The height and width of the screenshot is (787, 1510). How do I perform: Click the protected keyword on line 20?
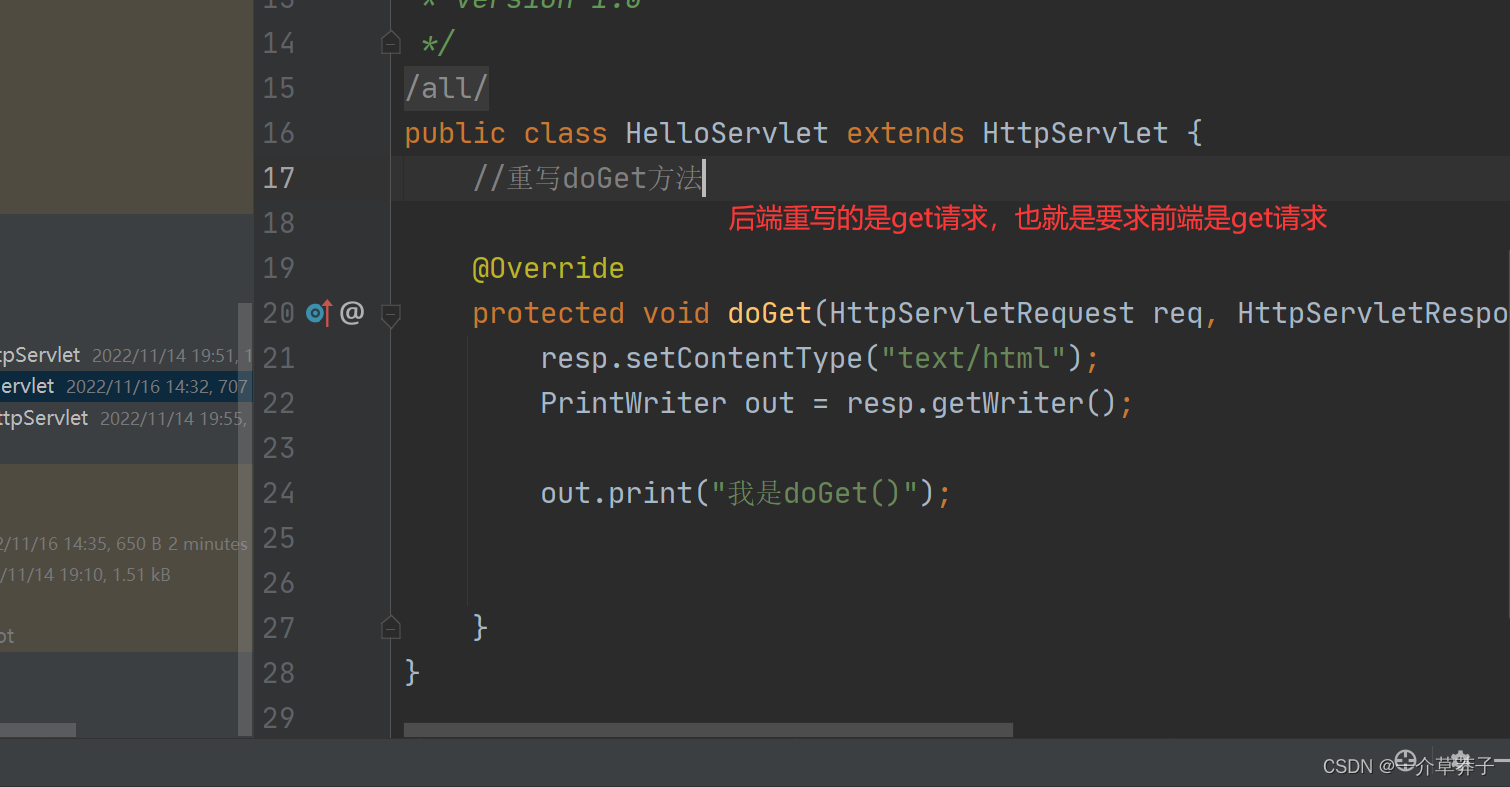pos(548,314)
